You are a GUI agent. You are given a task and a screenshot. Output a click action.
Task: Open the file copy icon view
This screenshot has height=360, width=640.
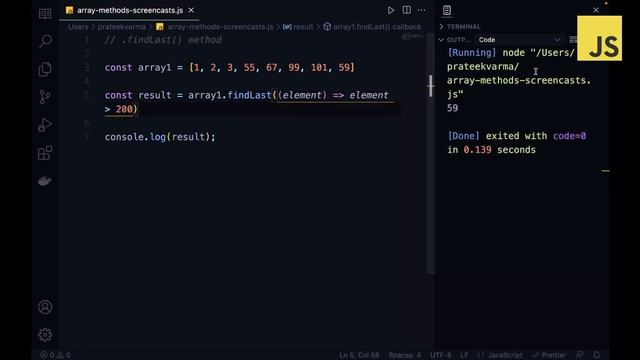45,69
